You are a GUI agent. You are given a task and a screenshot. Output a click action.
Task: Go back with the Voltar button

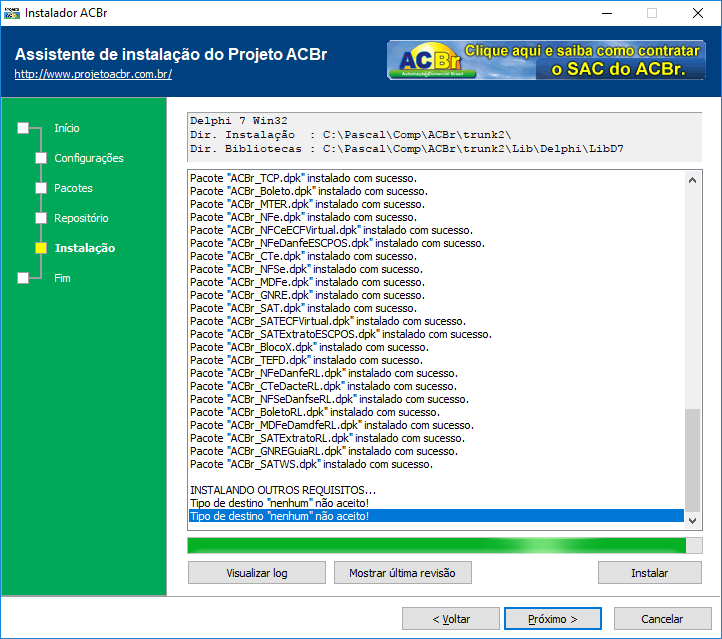pos(451,619)
